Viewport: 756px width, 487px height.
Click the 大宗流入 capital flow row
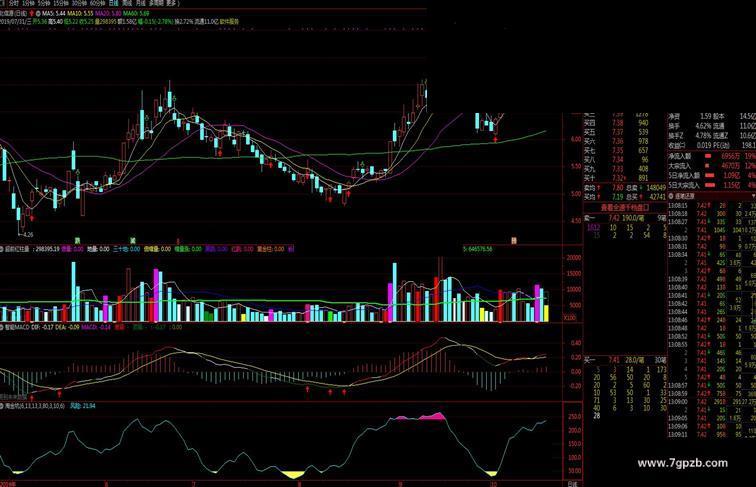[x=712, y=166]
